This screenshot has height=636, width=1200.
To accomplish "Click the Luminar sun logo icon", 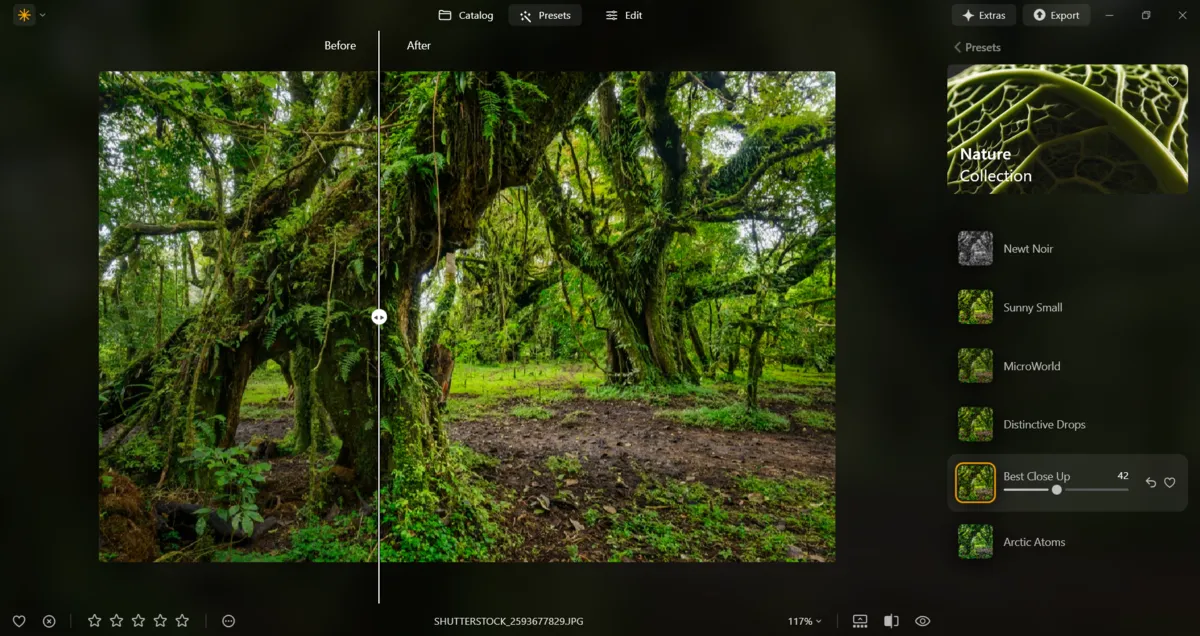I will click(x=22, y=15).
